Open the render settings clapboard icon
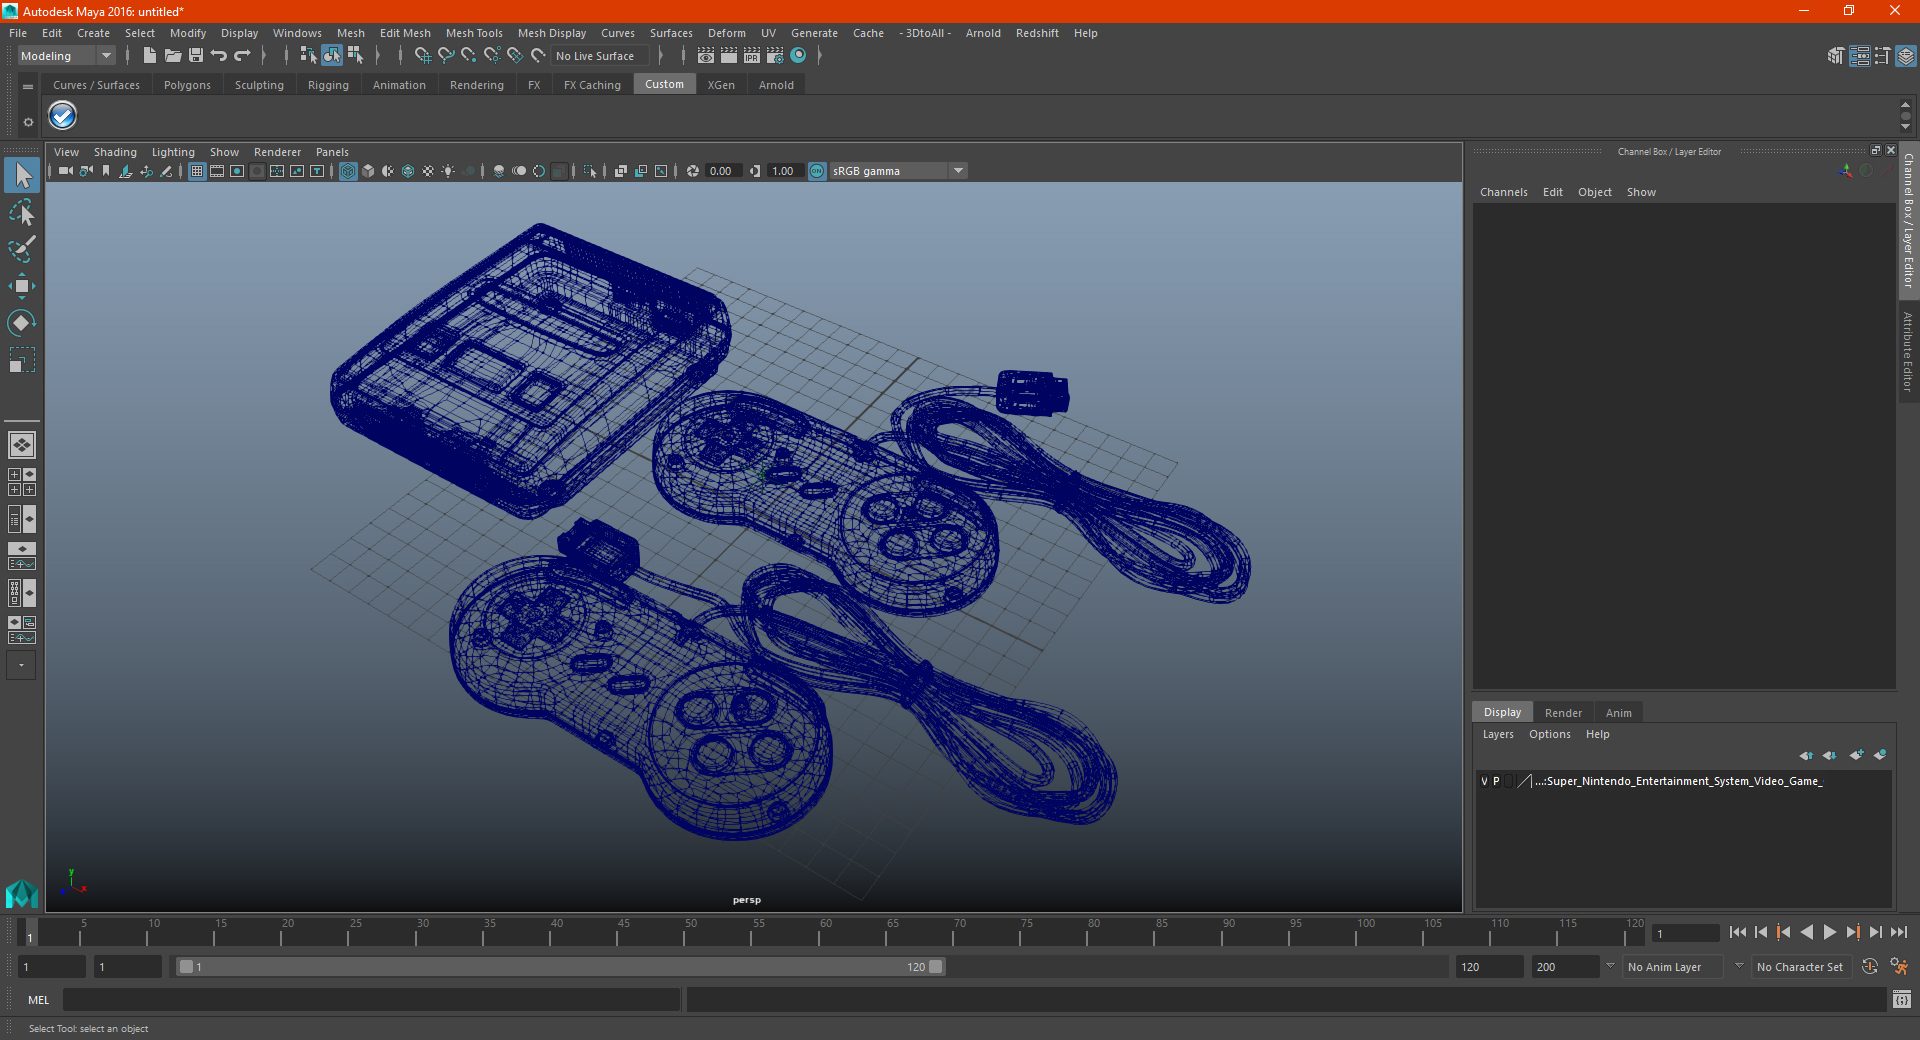The image size is (1920, 1040). (x=775, y=56)
